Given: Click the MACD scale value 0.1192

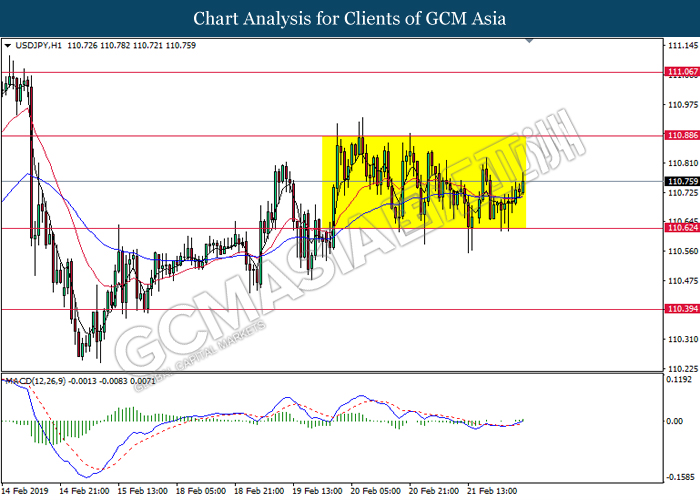Looking at the screenshot, I should (679, 379).
